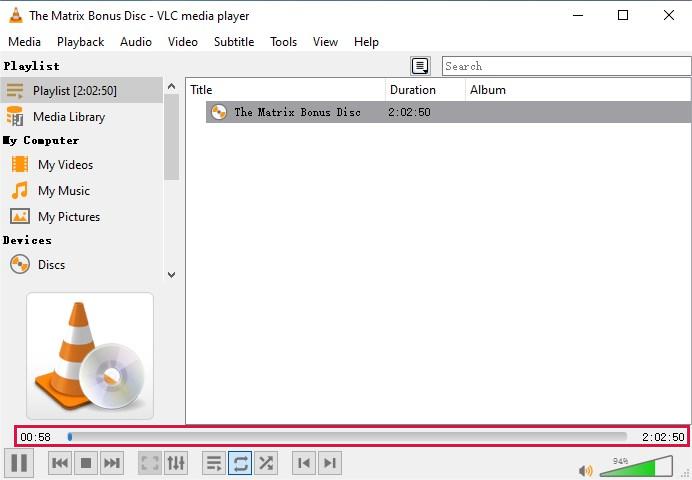Open extended settings equalizer icon
Screen dimensions: 692x480
tap(176, 463)
